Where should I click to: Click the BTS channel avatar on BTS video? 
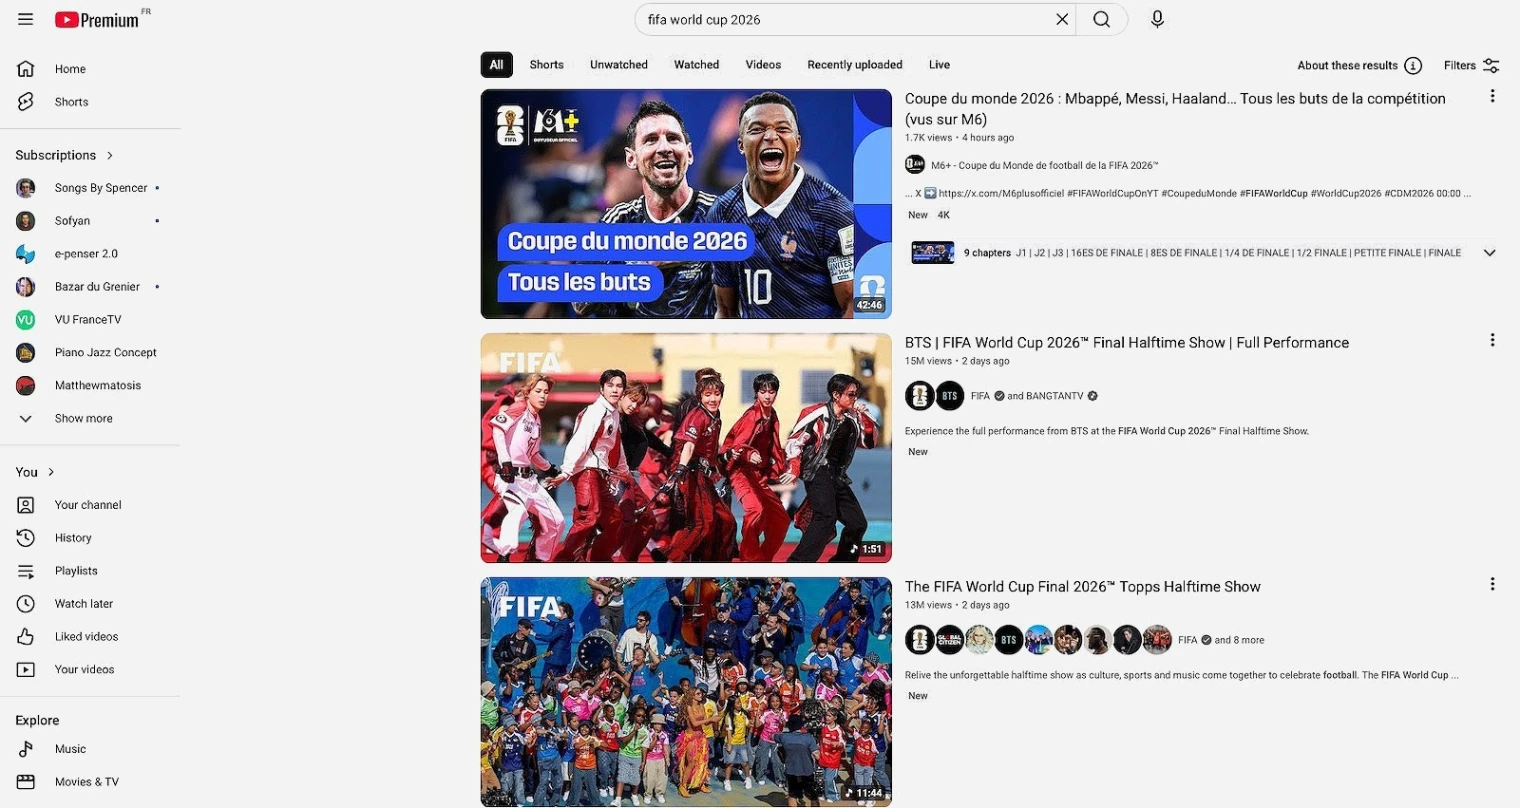[x=950, y=396]
